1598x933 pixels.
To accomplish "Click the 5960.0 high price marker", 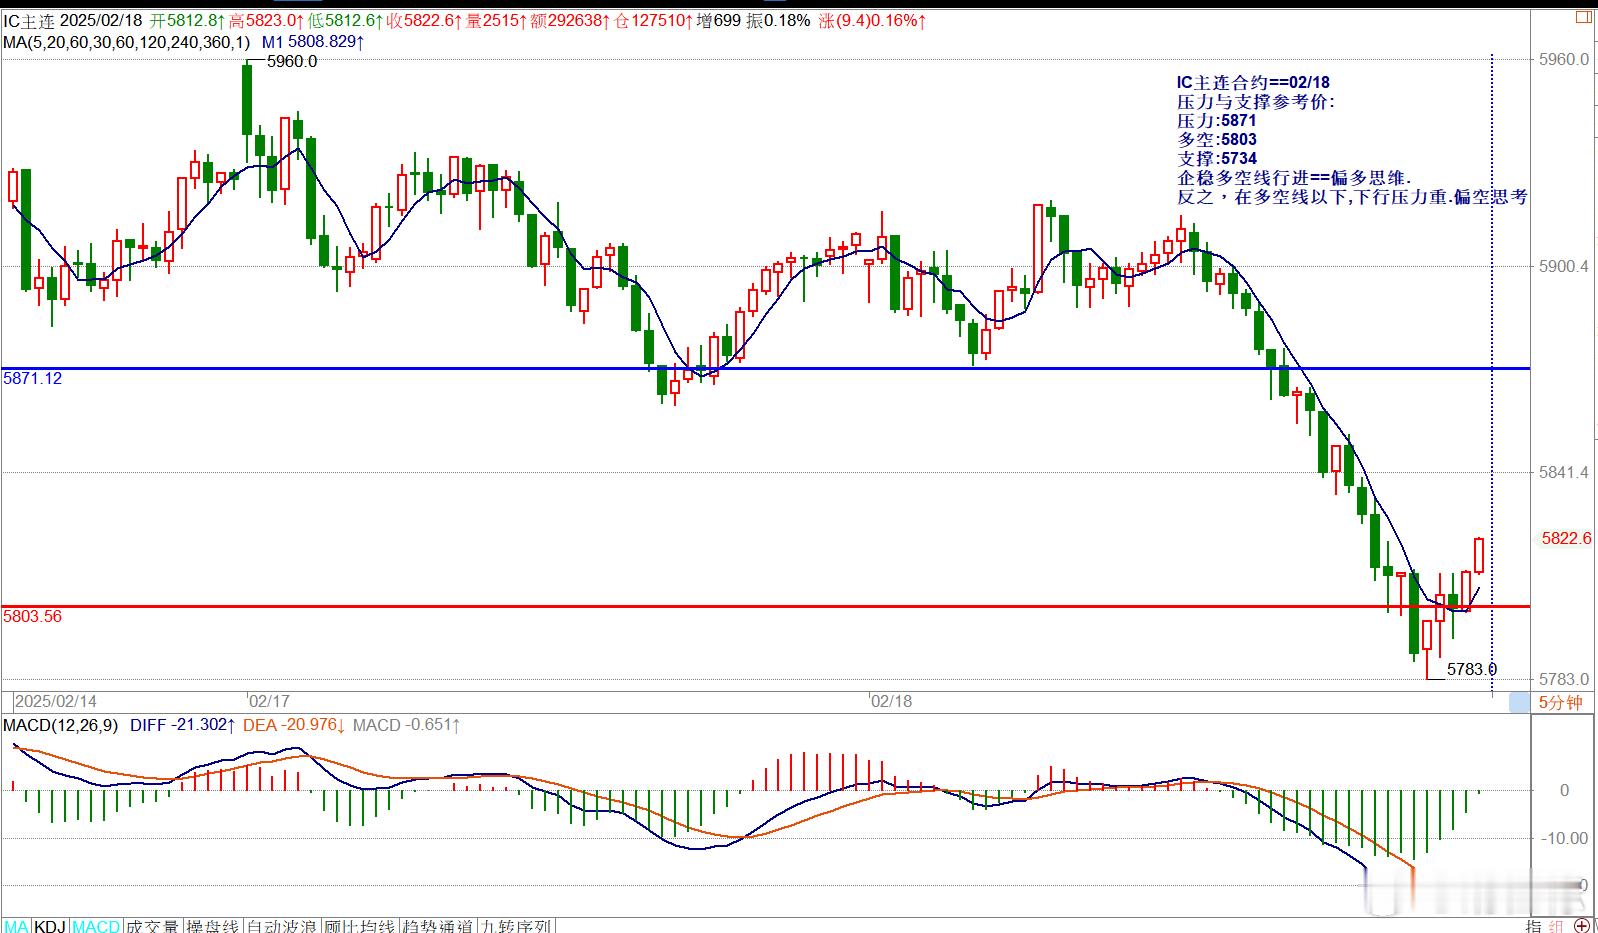I will [x=292, y=61].
